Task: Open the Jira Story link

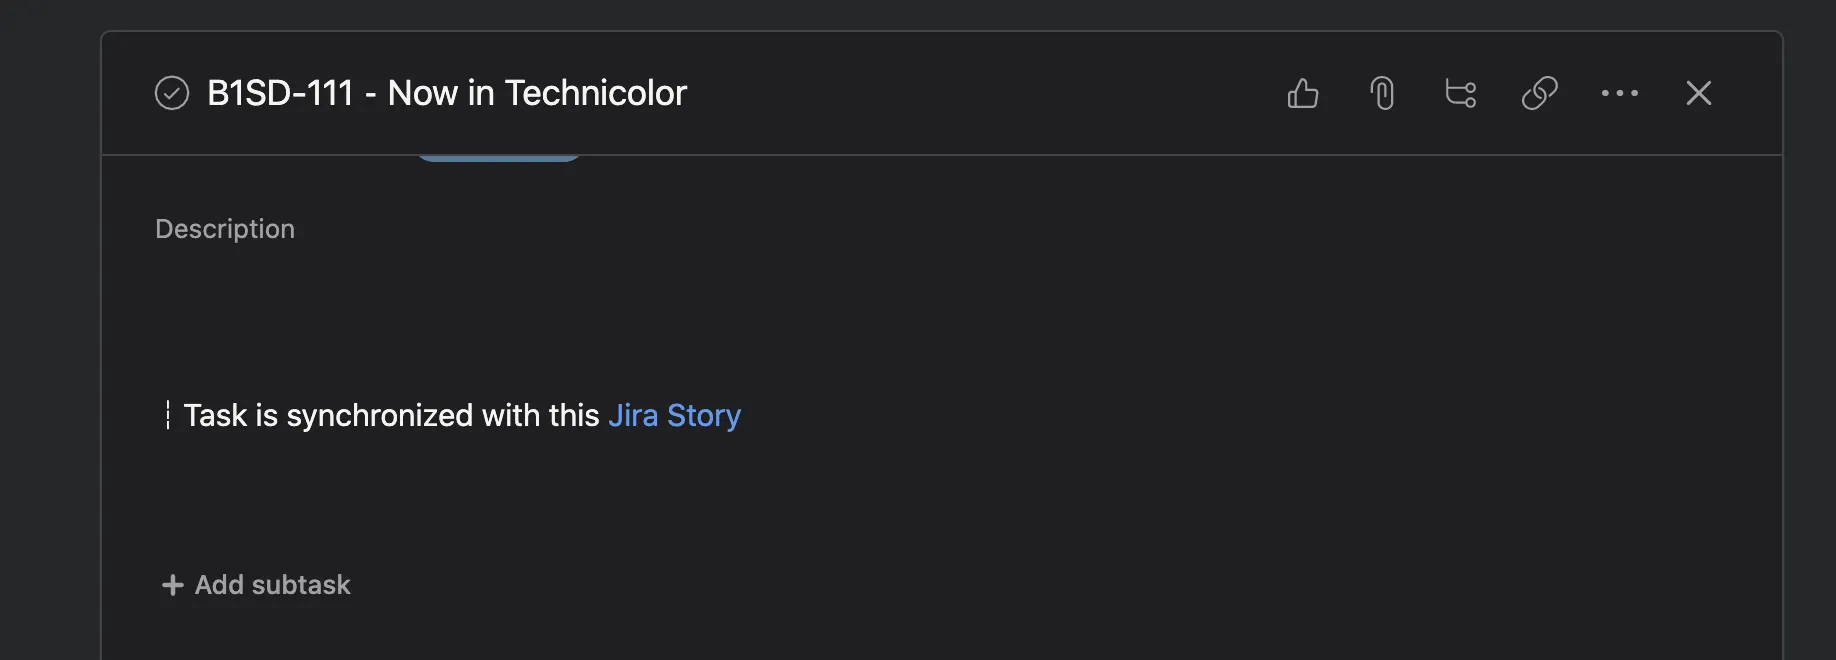Action: coord(674,415)
